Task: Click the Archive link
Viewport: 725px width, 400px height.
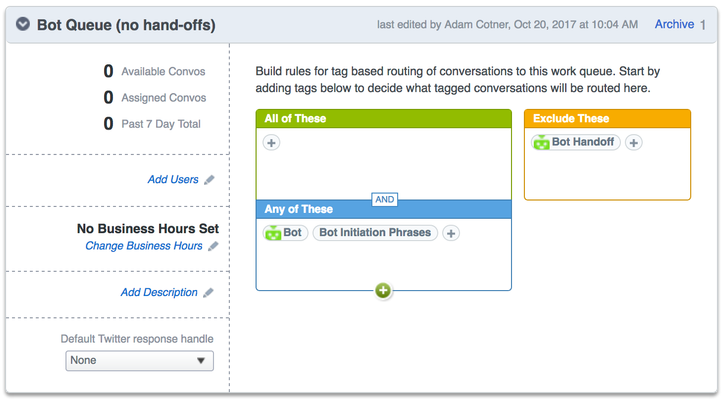Action: pyautogui.click(x=674, y=24)
